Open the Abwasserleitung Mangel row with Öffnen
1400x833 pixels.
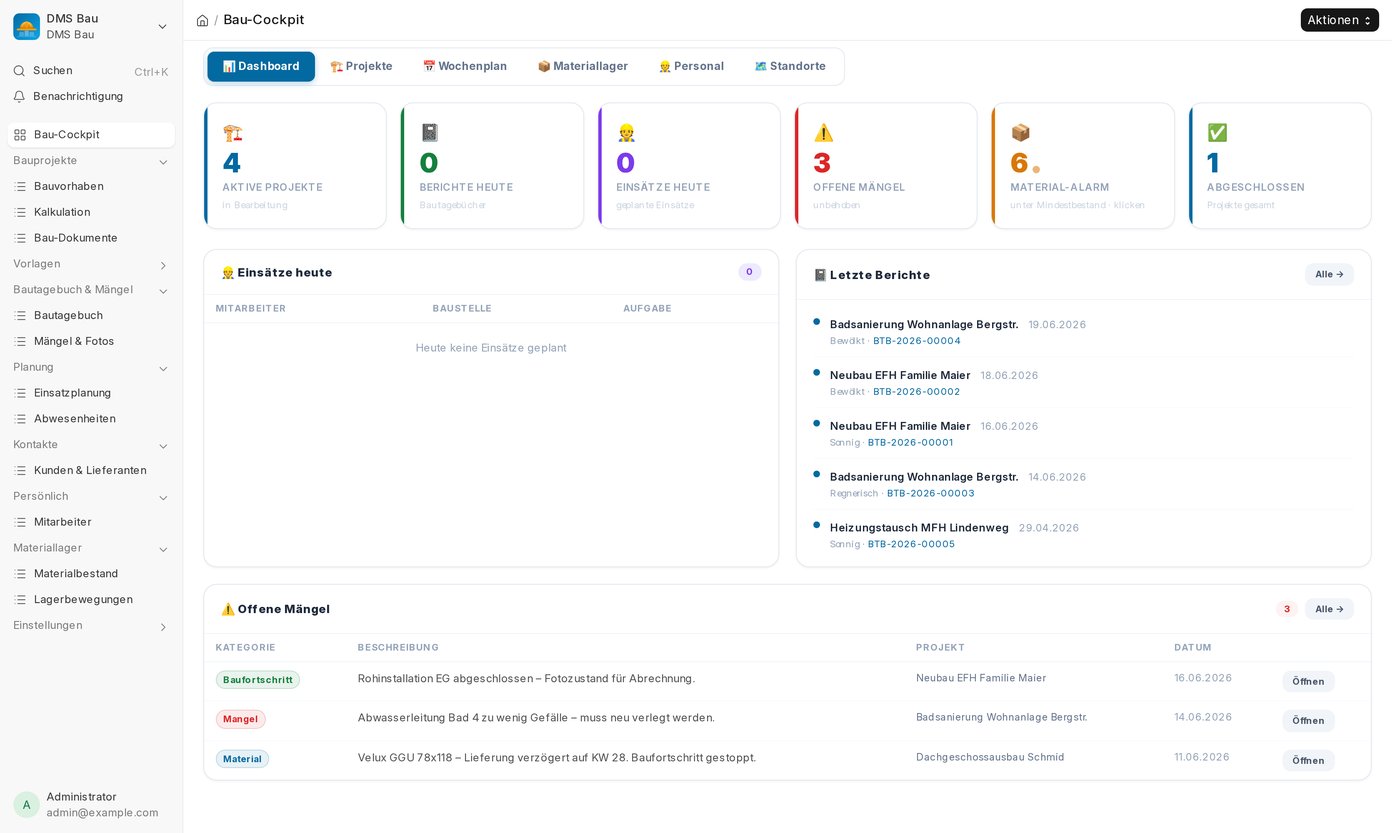1308,721
